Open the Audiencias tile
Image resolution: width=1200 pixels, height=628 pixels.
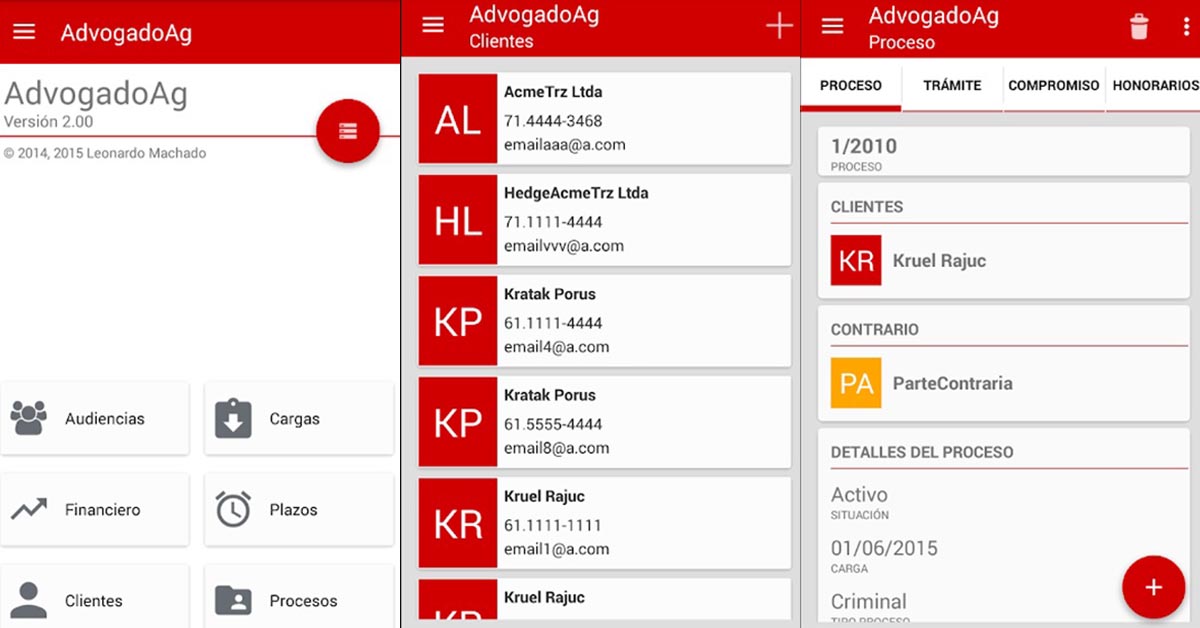tap(95, 418)
